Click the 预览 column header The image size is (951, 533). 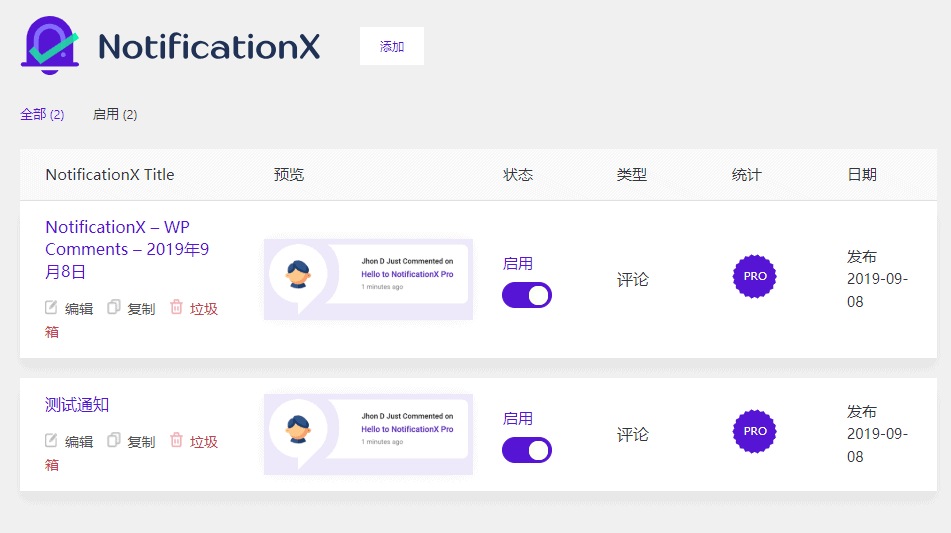[x=289, y=175]
